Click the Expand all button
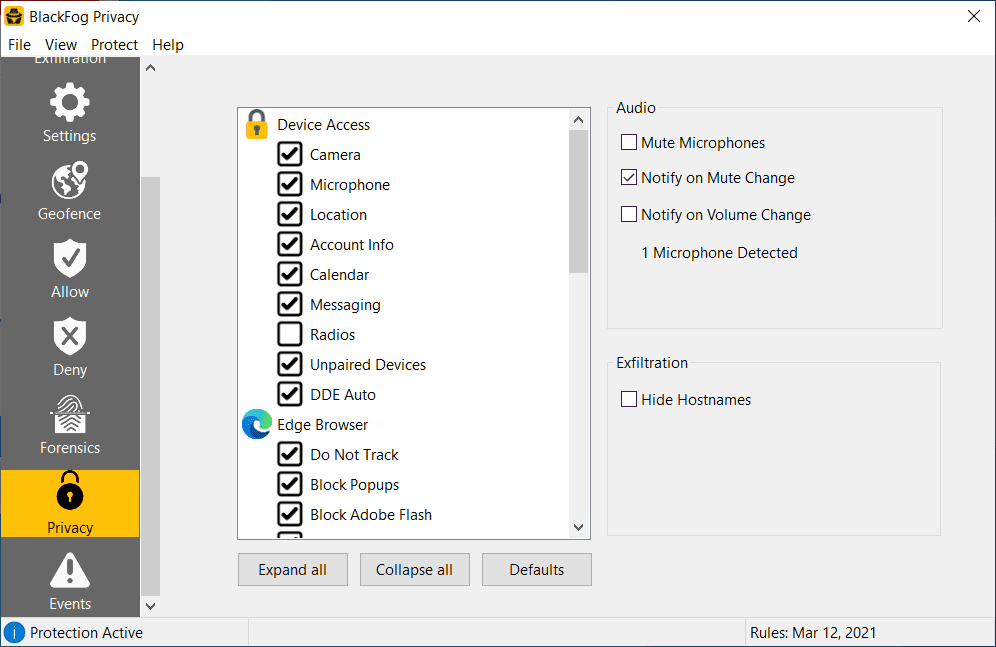This screenshot has width=996, height=647. pyautogui.click(x=292, y=570)
